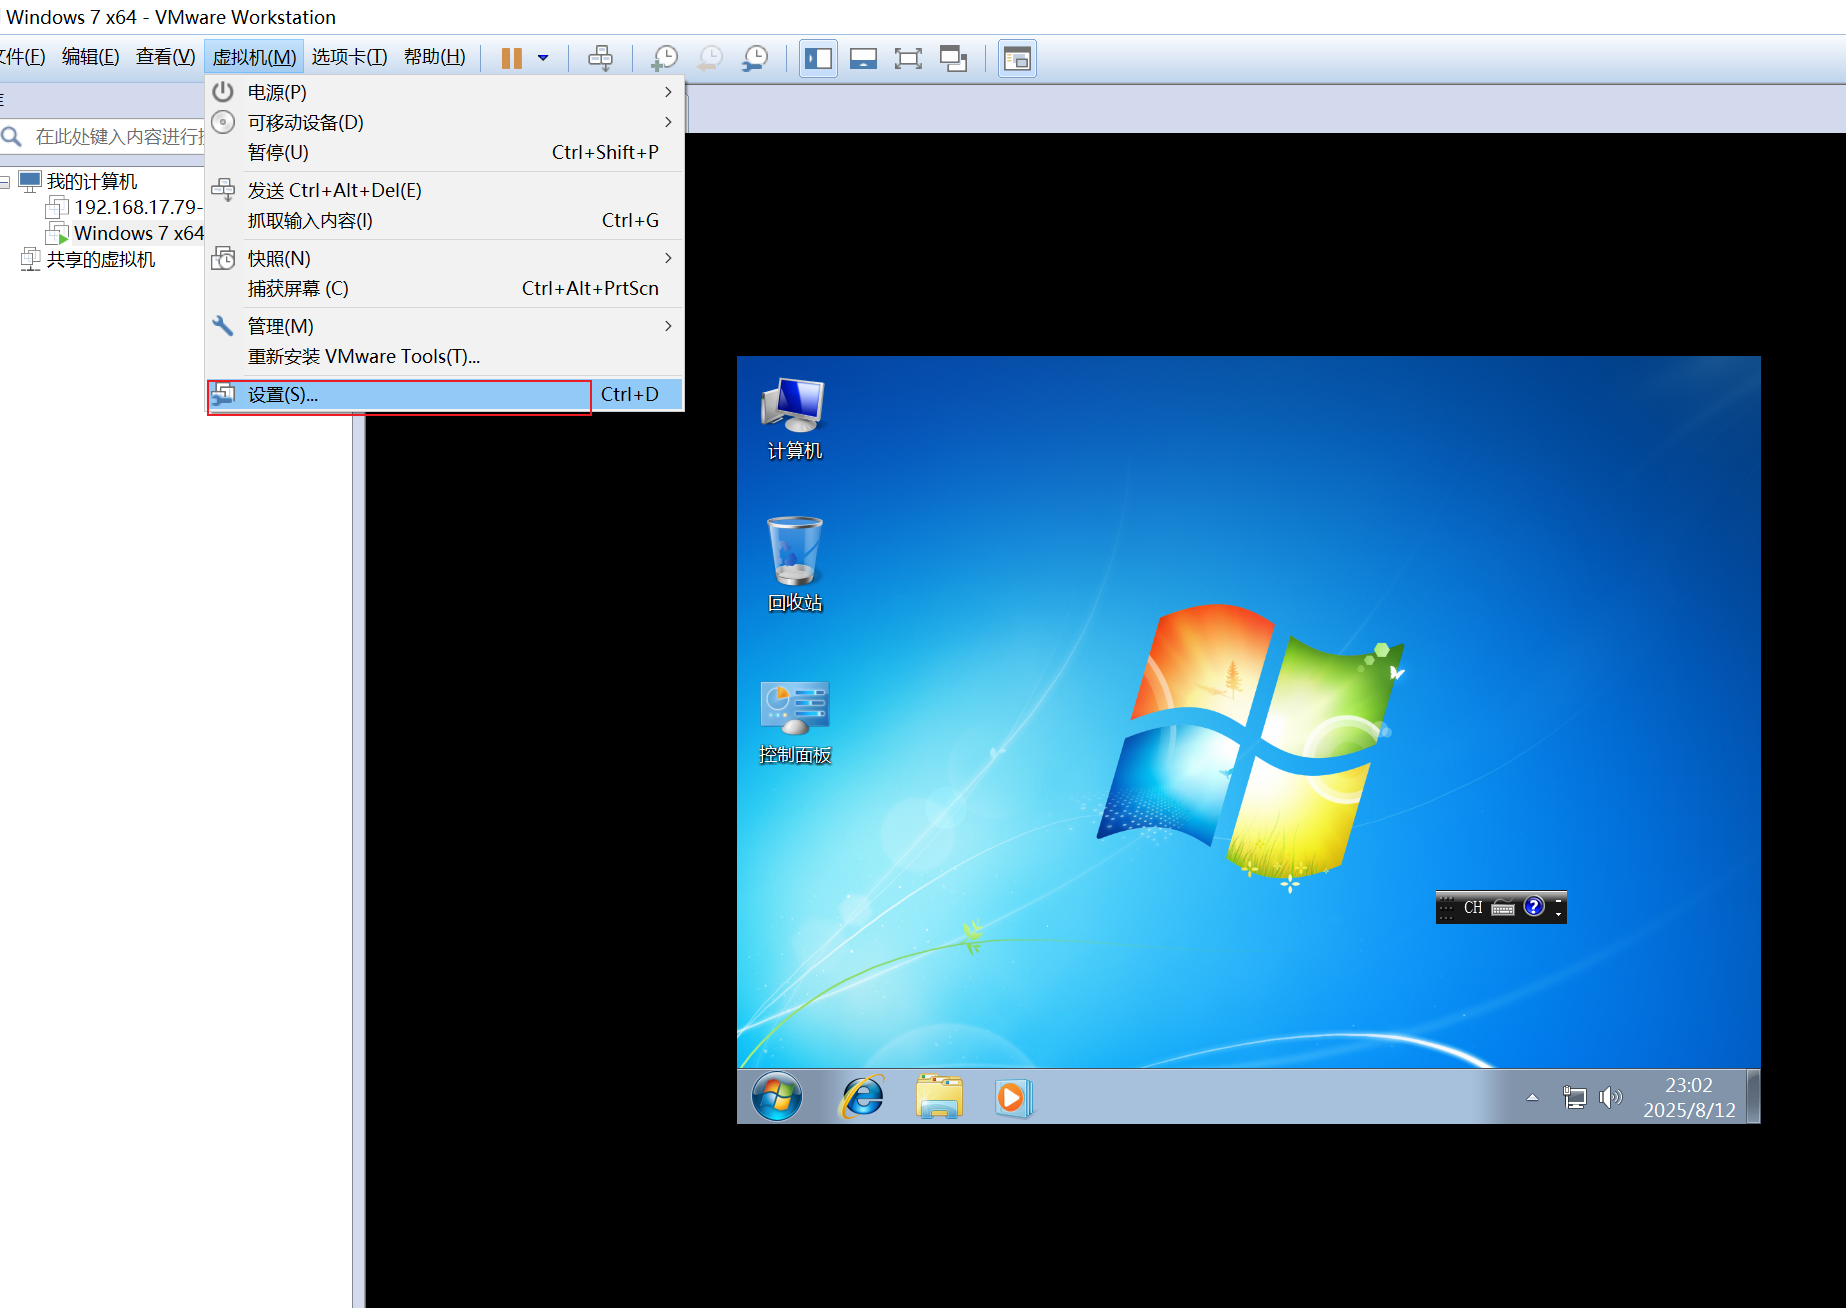Open the 帮助(H) menu
This screenshot has width=1846, height=1308.
click(435, 57)
